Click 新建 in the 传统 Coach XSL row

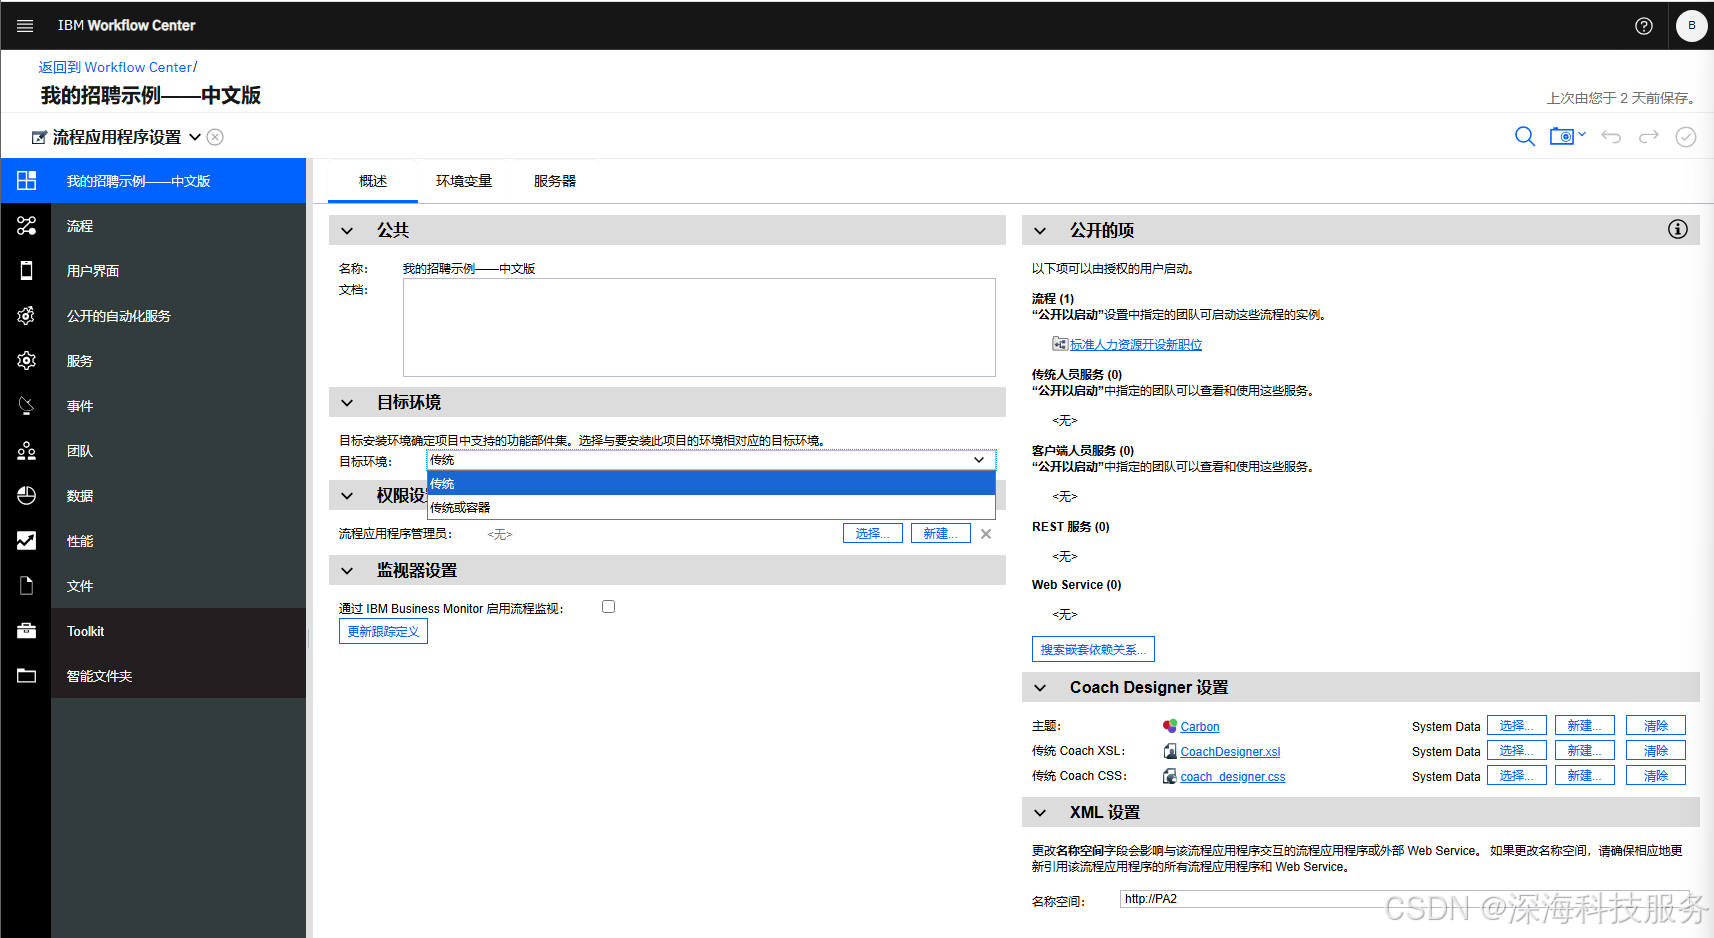(x=1585, y=750)
